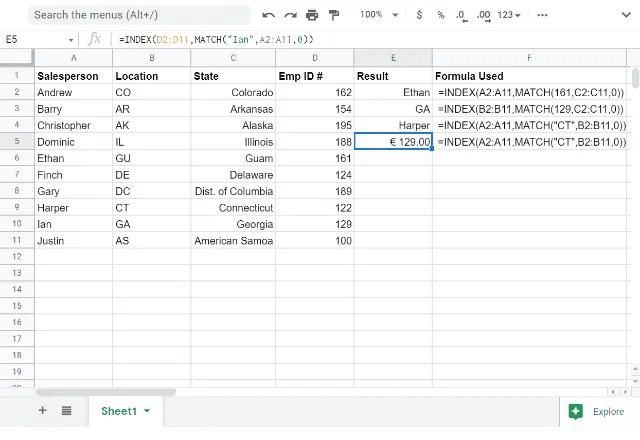
Task: Select column A header
Action: 73,58
